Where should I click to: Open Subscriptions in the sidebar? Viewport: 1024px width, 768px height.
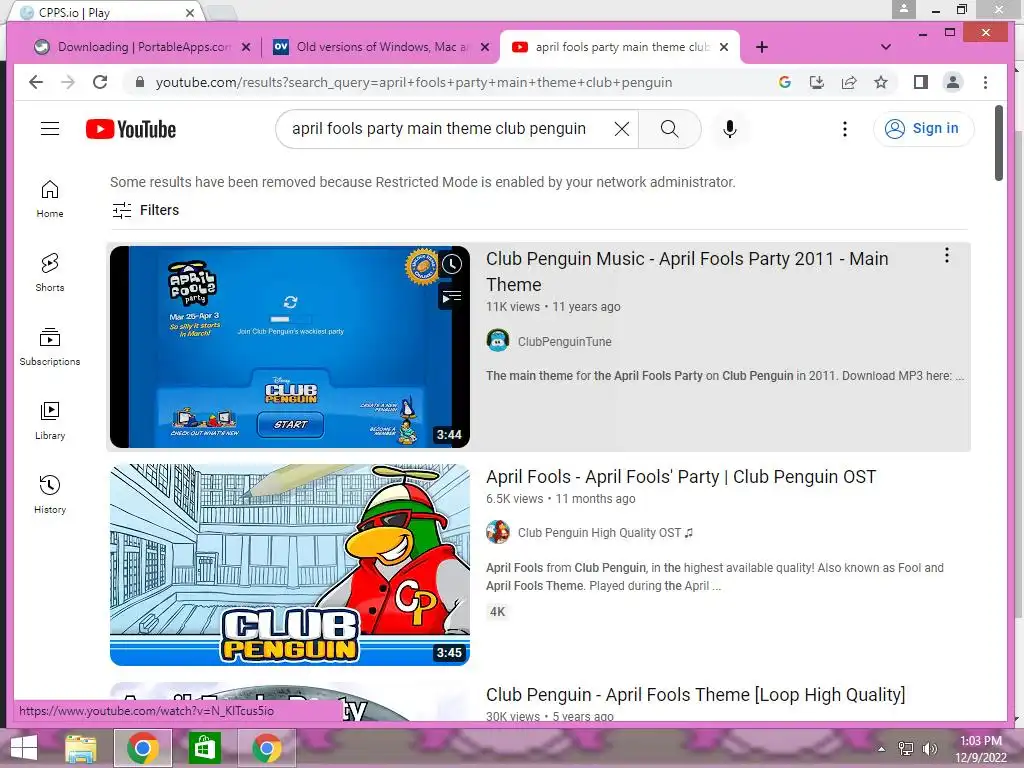[x=50, y=347]
